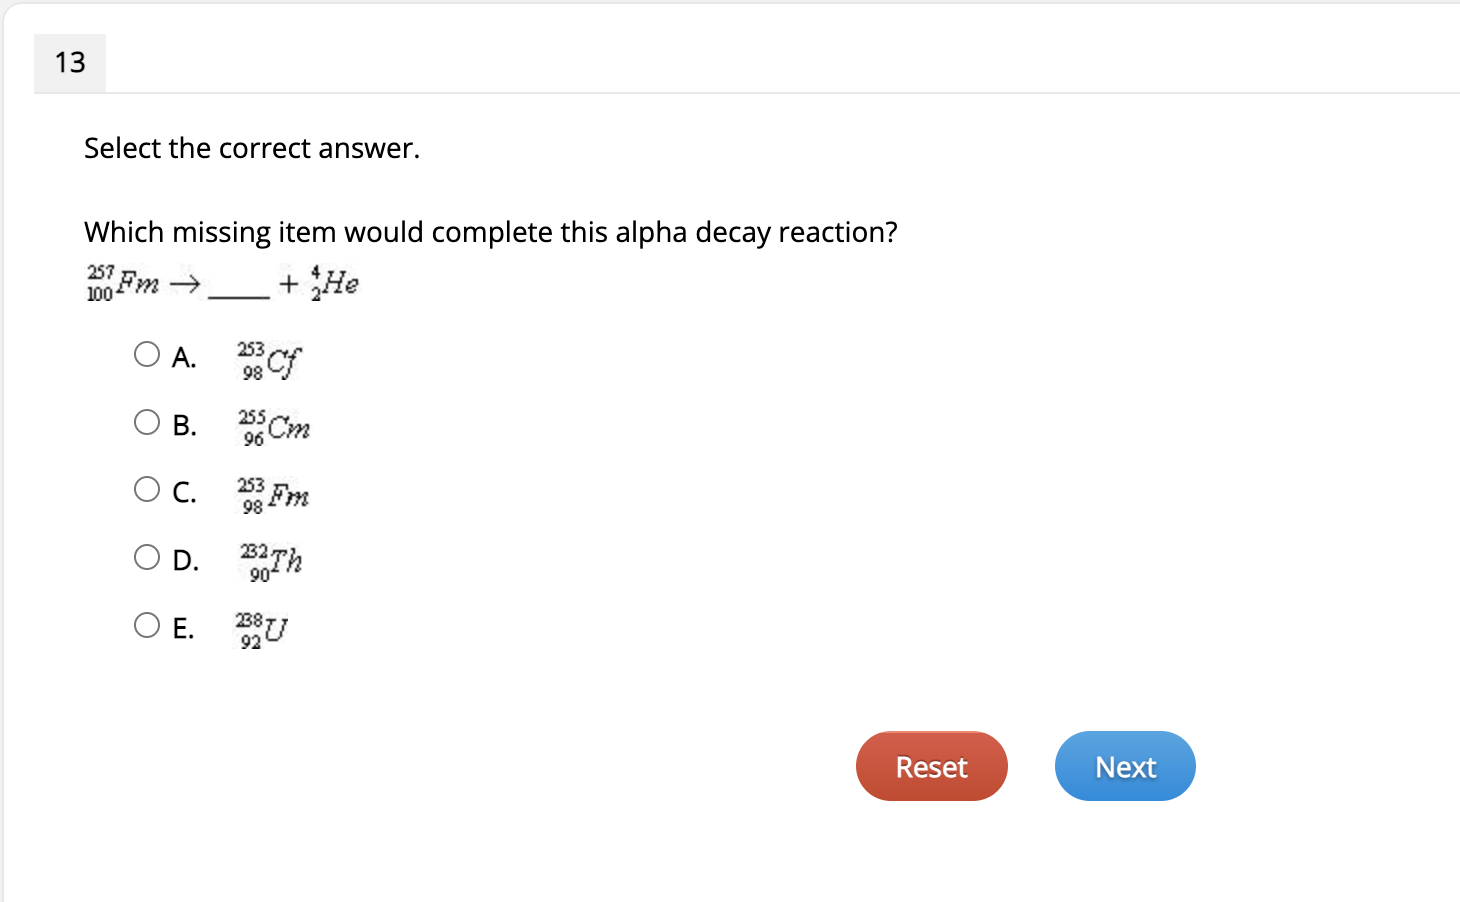This screenshot has width=1460, height=902.
Task: Select answer choice E radio button
Action: click(x=146, y=624)
